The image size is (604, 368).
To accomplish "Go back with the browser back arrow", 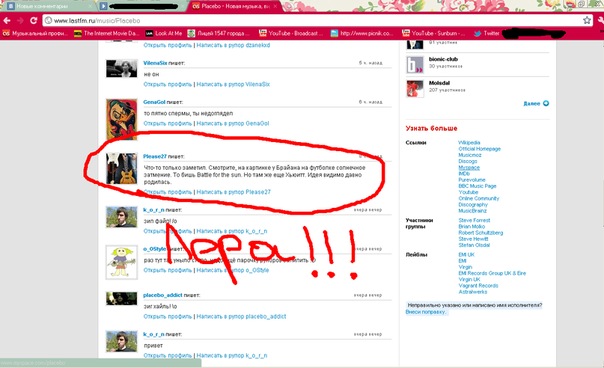I will [x=7, y=20].
